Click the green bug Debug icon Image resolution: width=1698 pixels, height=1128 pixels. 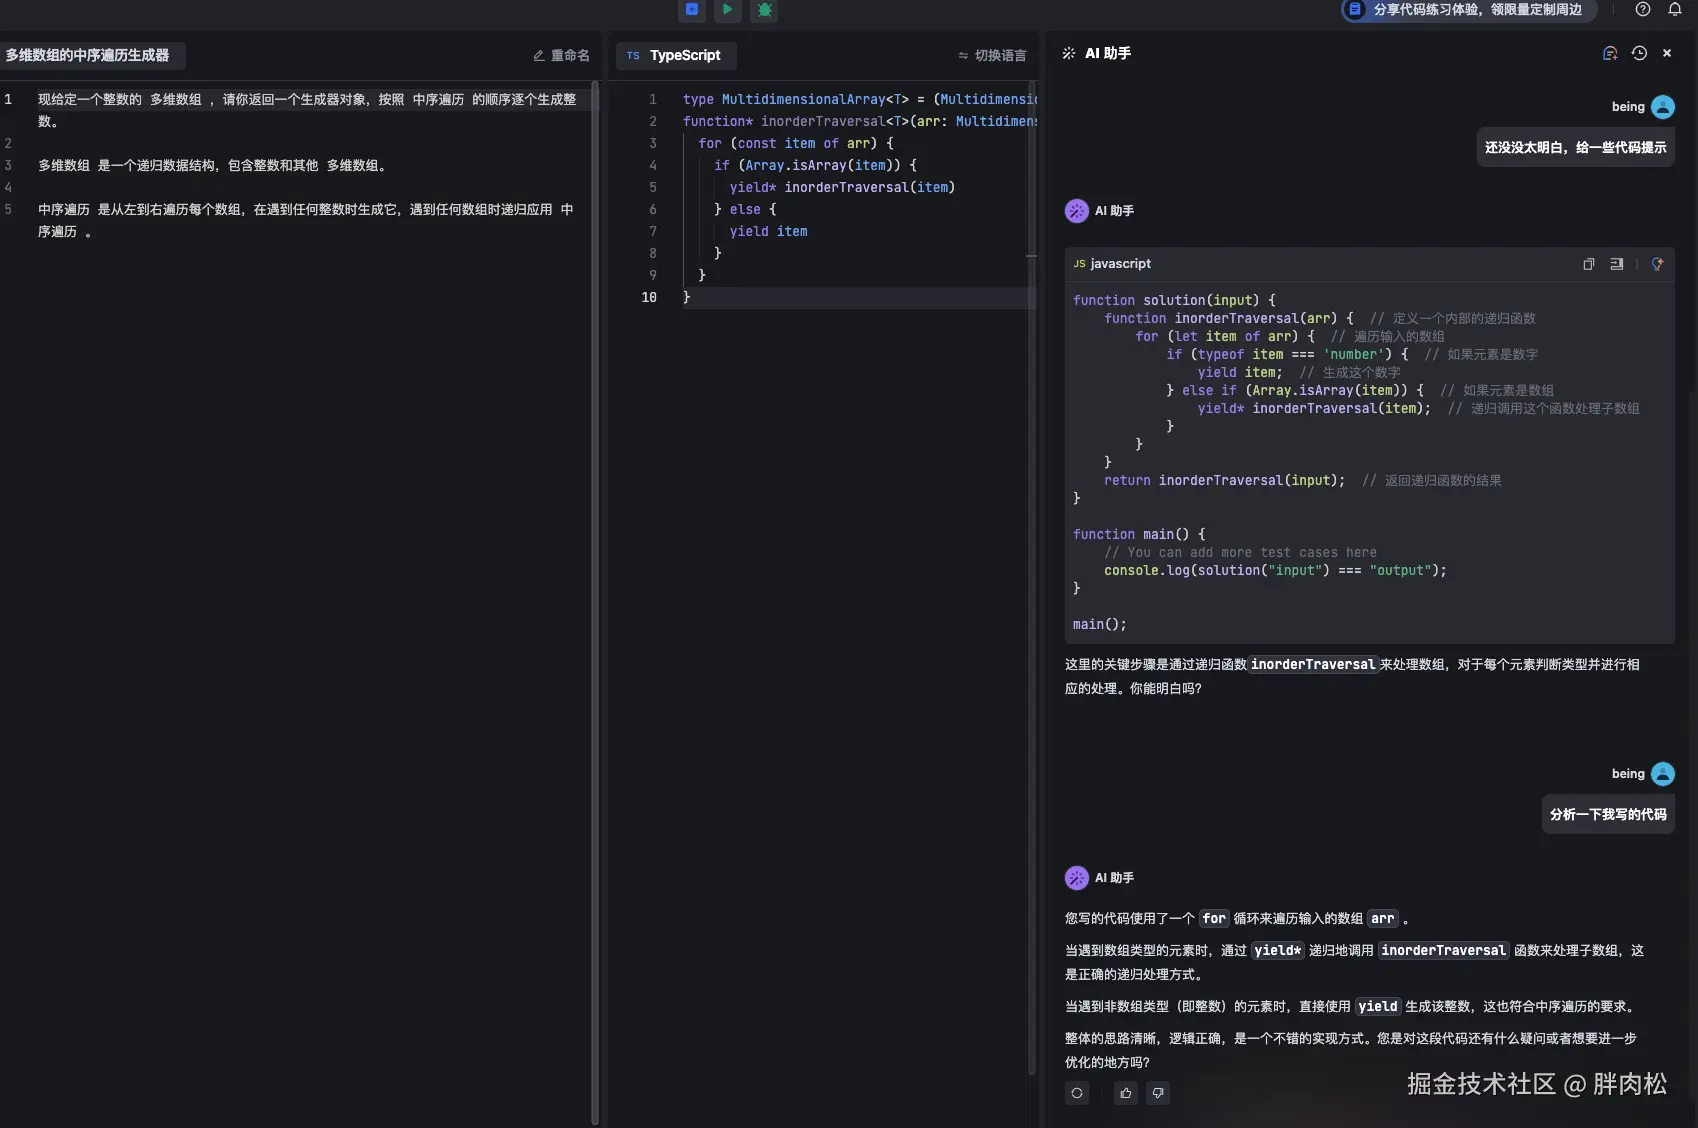(x=765, y=10)
